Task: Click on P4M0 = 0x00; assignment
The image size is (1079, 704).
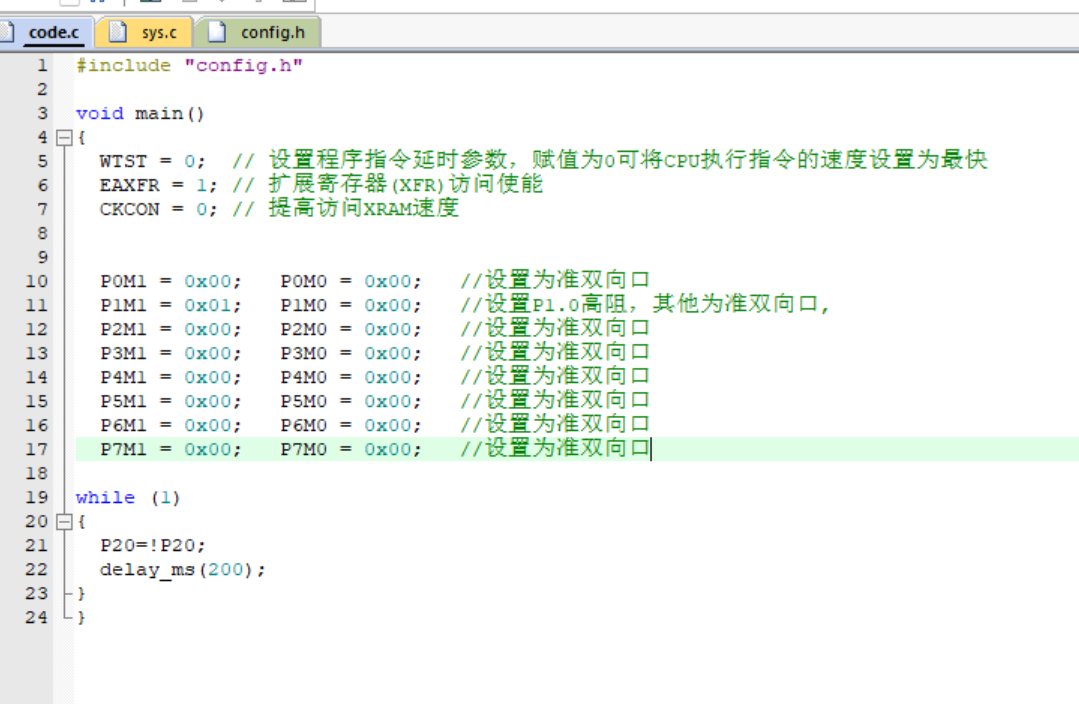Action: (x=351, y=378)
